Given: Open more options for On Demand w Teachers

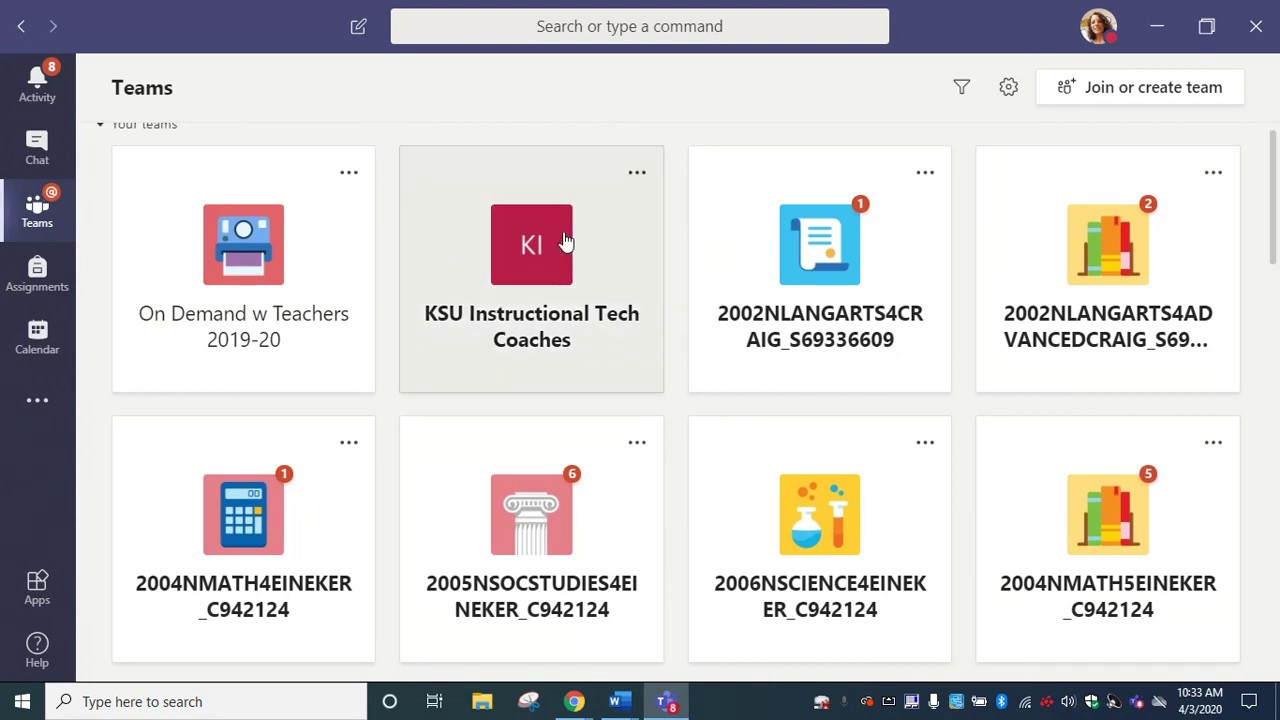Looking at the screenshot, I should coord(348,172).
